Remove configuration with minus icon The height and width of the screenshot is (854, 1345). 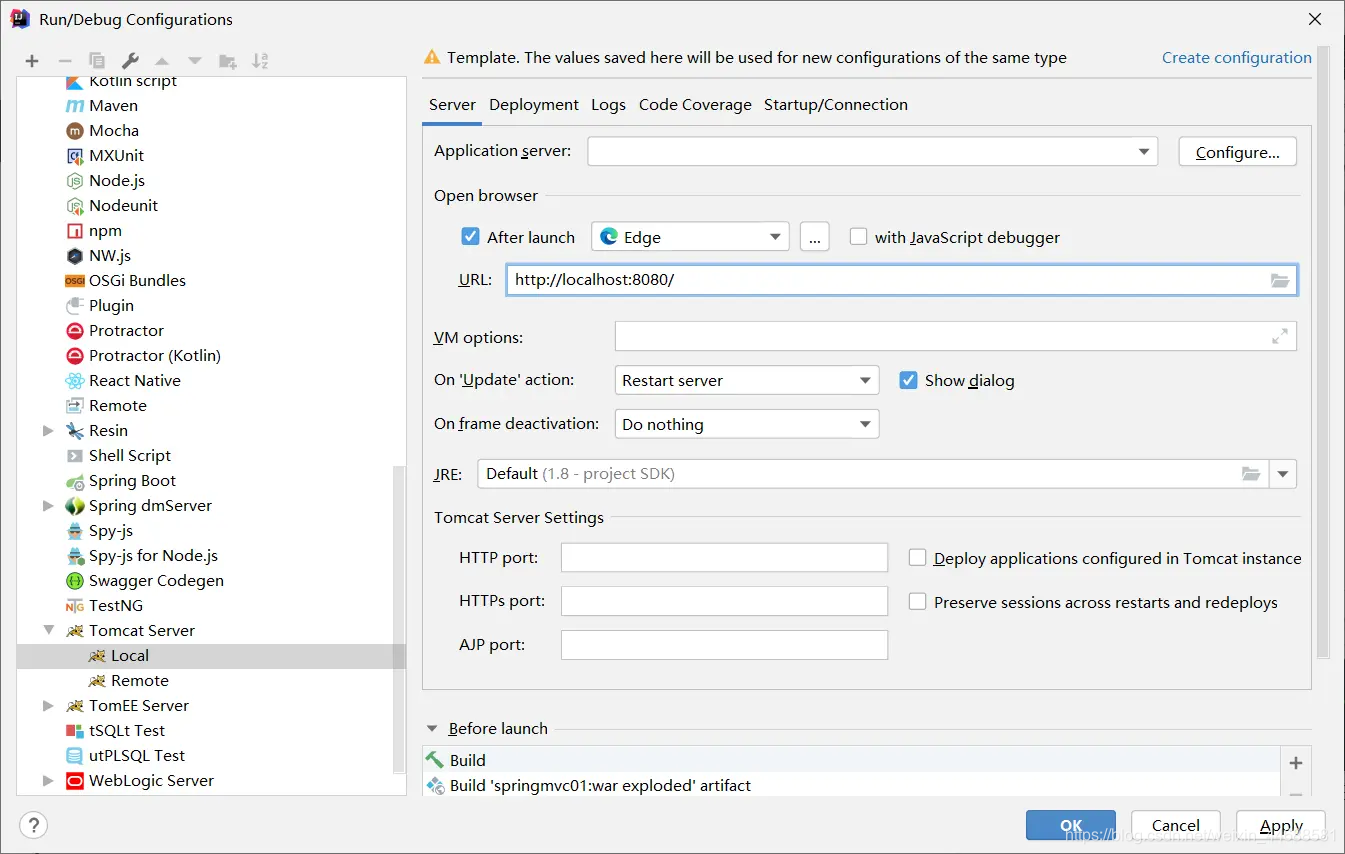tap(64, 61)
